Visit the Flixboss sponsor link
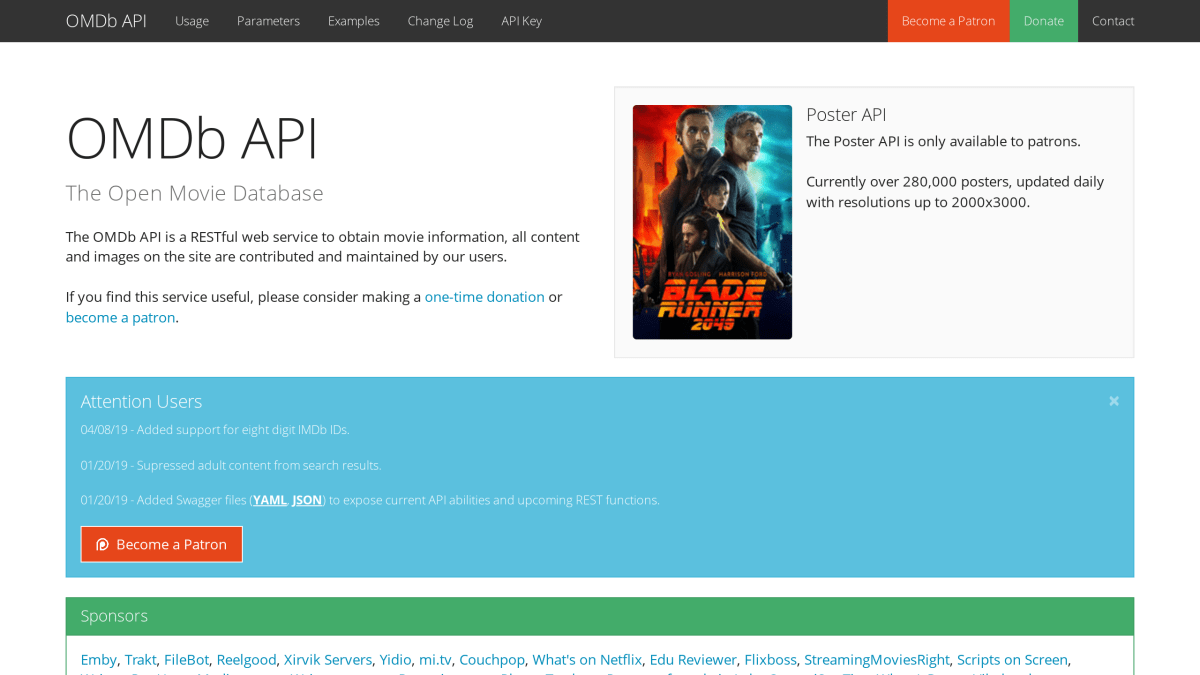 coord(771,660)
